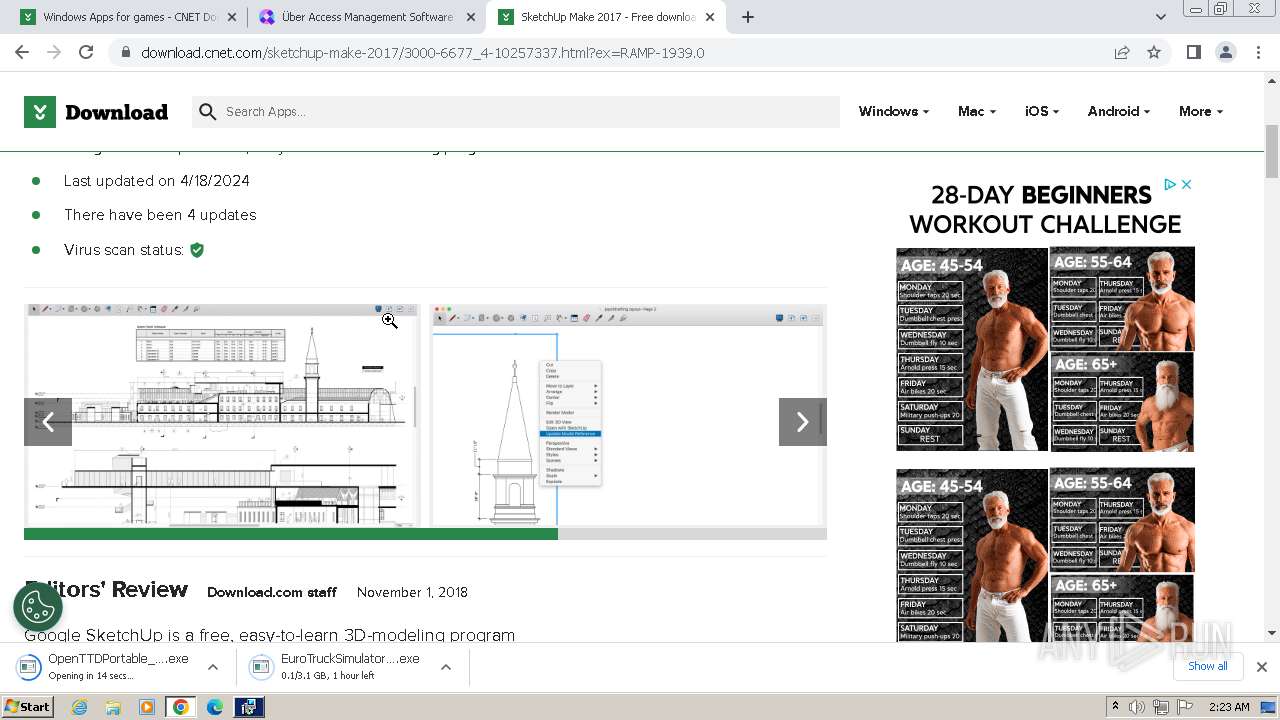1280x720 pixels.
Task: Close the Über Access Management tab
Action: pyautogui.click(x=470, y=17)
